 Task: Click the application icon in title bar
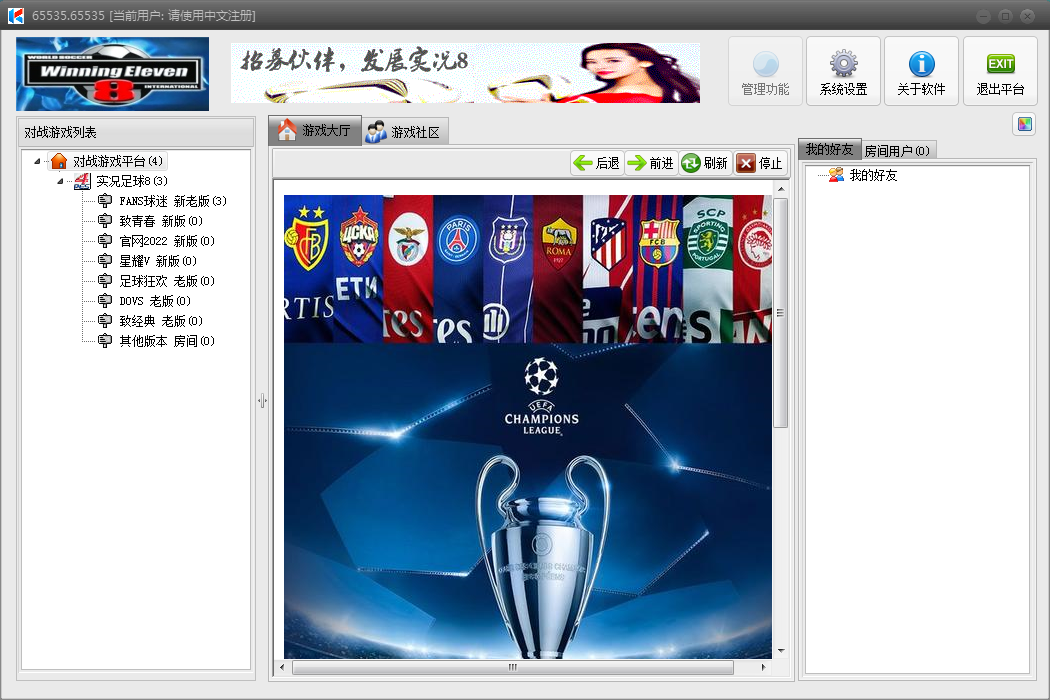coord(15,15)
